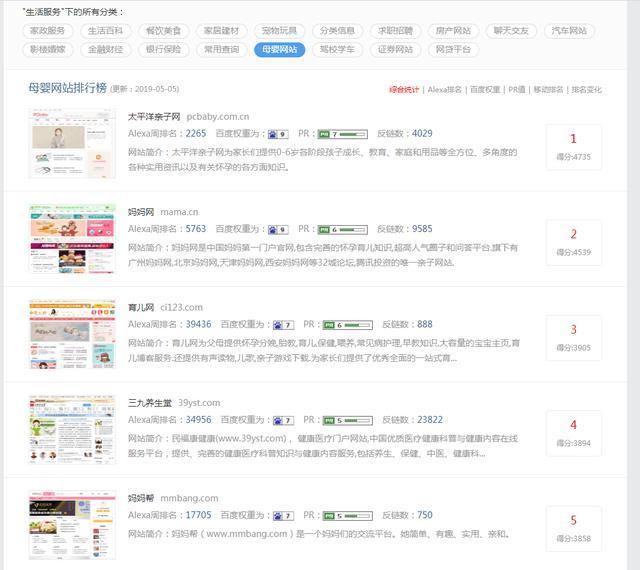This screenshot has height=570, width=640.
Task: Sort ranking by 排名变化
Action: [x=587, y=89]
